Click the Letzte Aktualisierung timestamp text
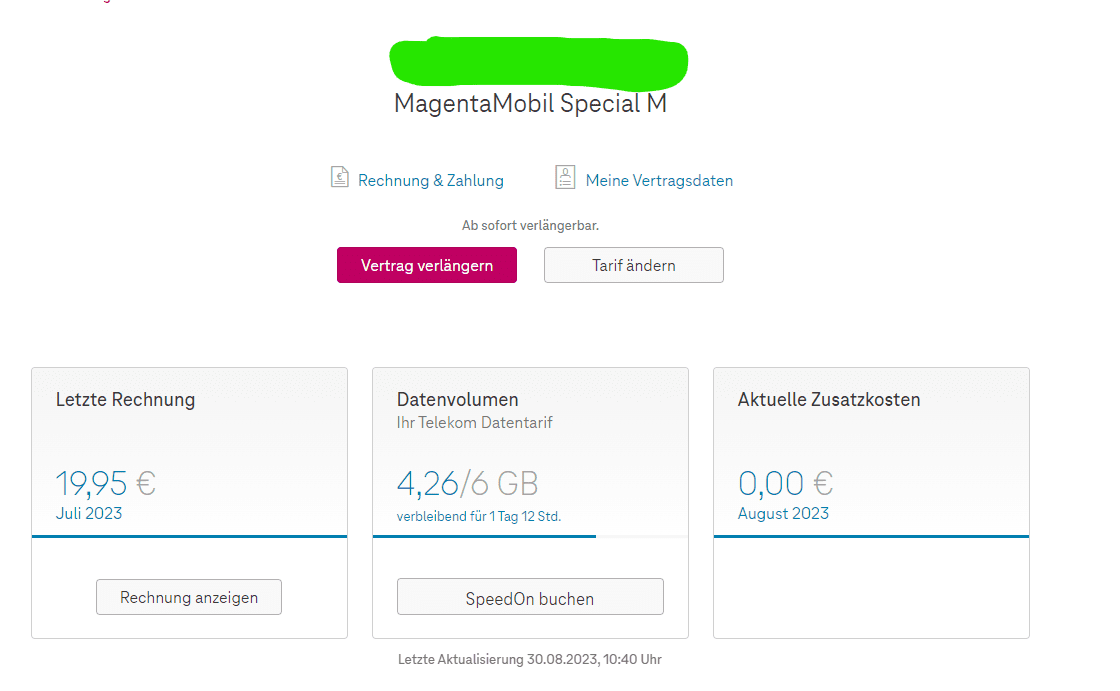 (530, 660)
